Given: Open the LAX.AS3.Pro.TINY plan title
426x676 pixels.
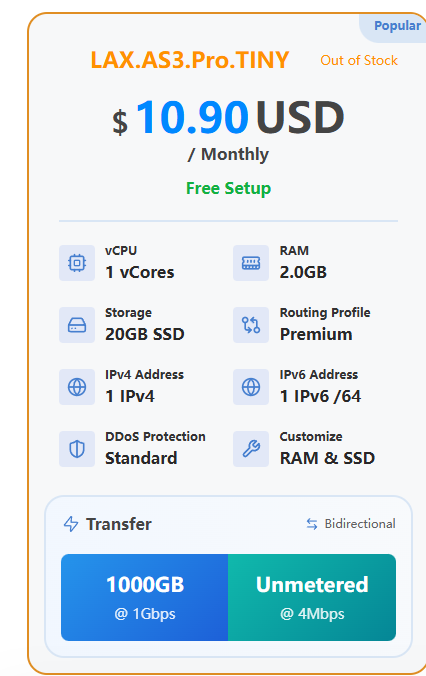Looking at the screenshot, I should [190, 60].
